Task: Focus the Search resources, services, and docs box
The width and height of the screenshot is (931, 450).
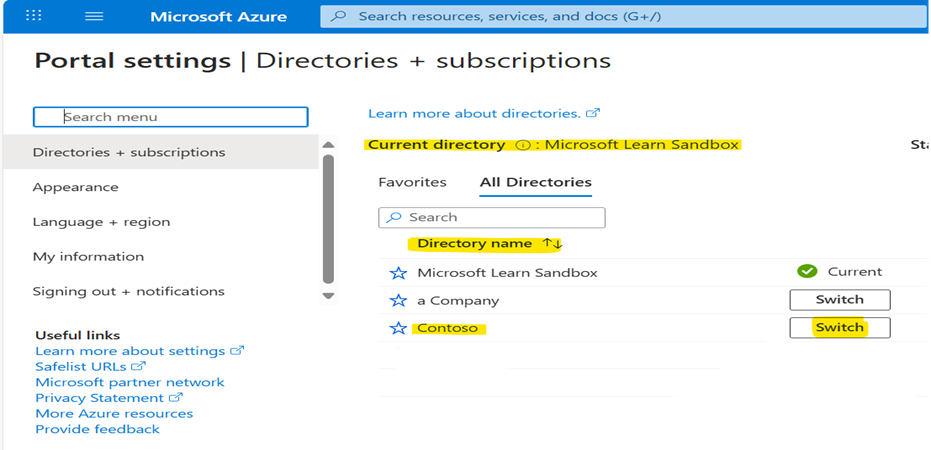Action: pos(625,16)
